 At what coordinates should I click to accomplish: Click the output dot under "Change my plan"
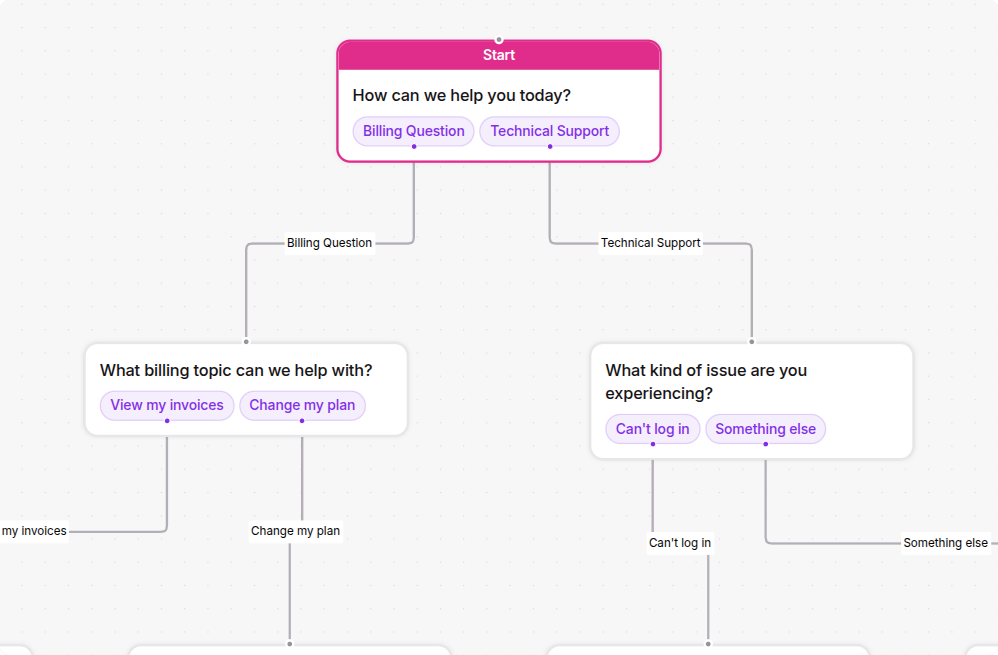pos(302,420)
